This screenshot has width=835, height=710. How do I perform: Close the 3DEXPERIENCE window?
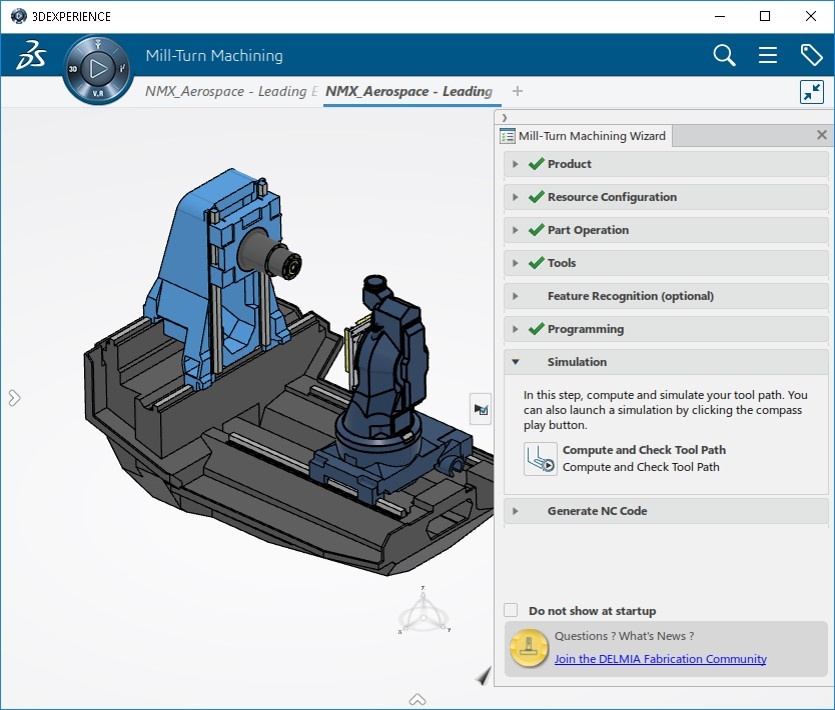[x=811, y=17]
